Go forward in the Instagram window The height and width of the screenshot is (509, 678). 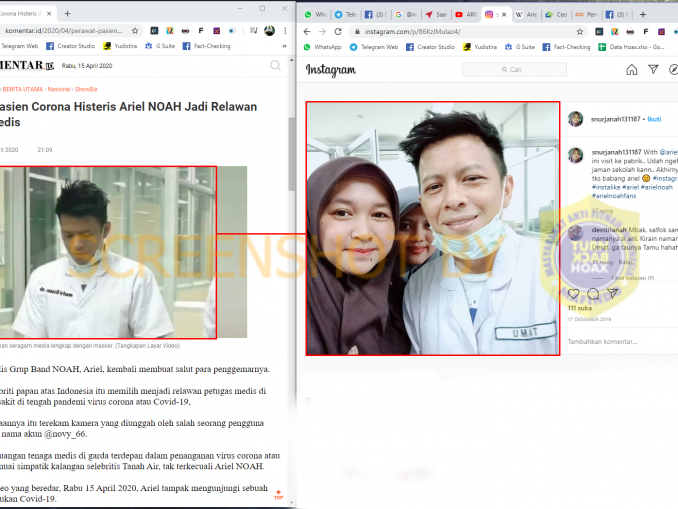pyautogui.click(x=323, y=32)
